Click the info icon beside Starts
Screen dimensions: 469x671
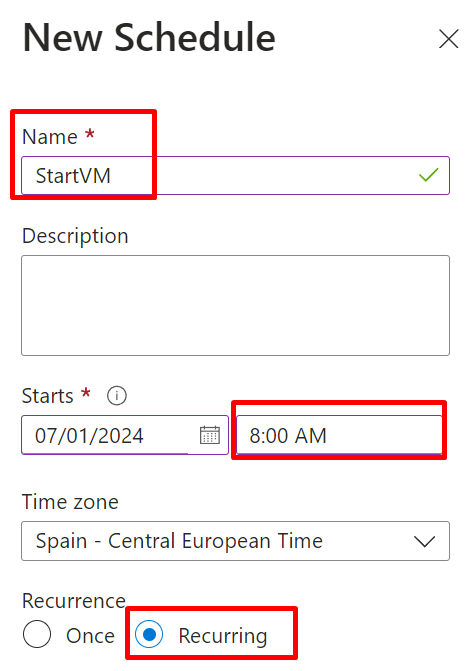(x=117, y=395)
